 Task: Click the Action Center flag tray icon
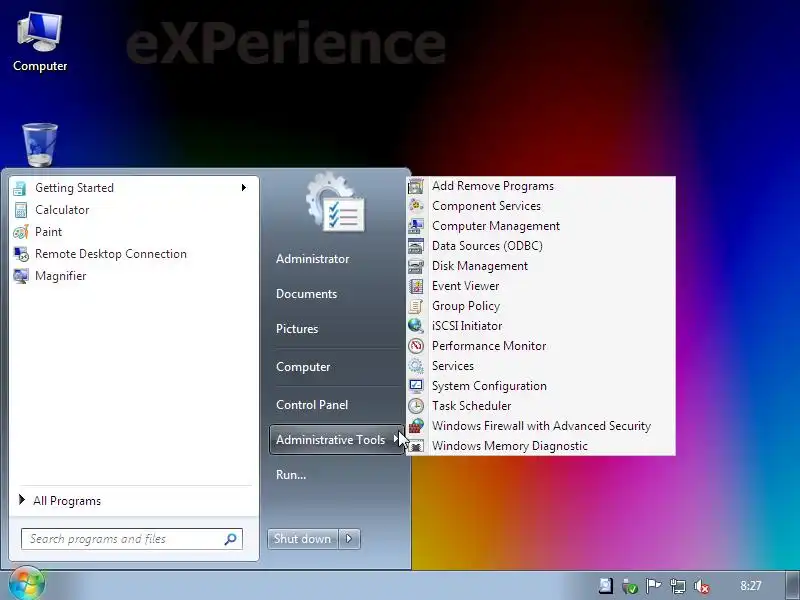[654, 586]
